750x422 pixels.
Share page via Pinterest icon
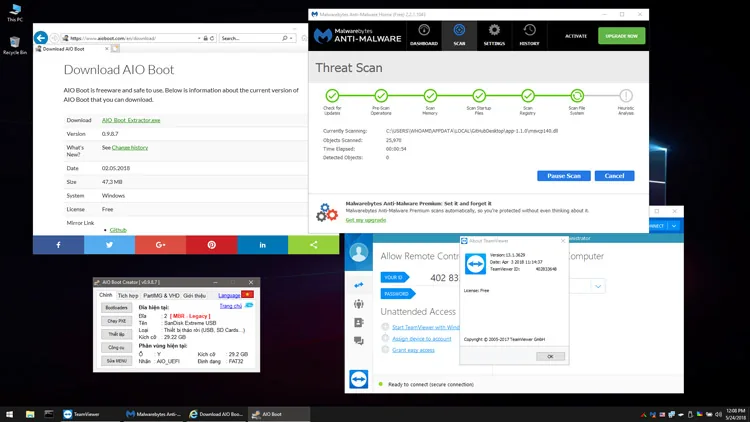pyautogui.click(x=211, y=245)
